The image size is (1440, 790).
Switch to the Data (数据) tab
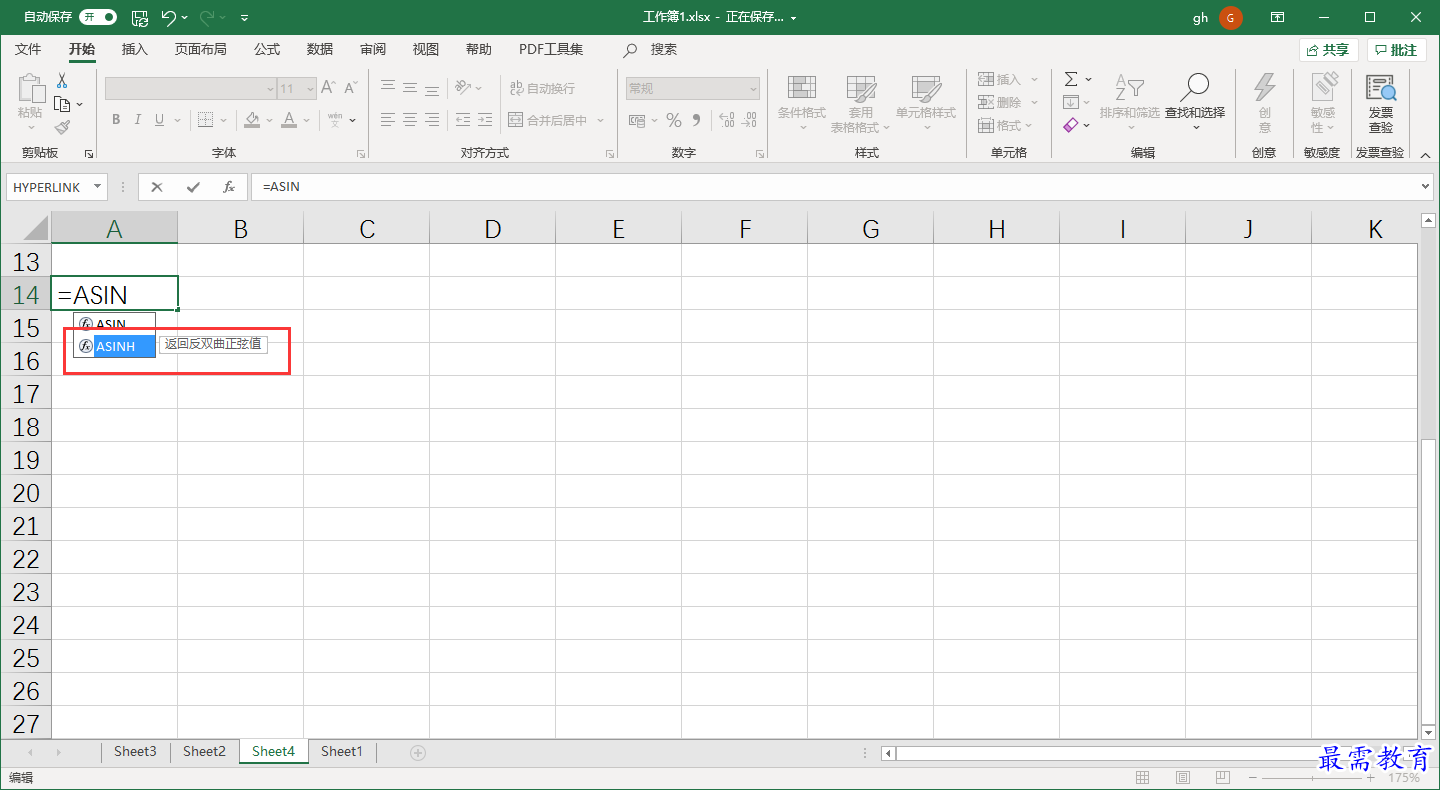tap(320, 49)
